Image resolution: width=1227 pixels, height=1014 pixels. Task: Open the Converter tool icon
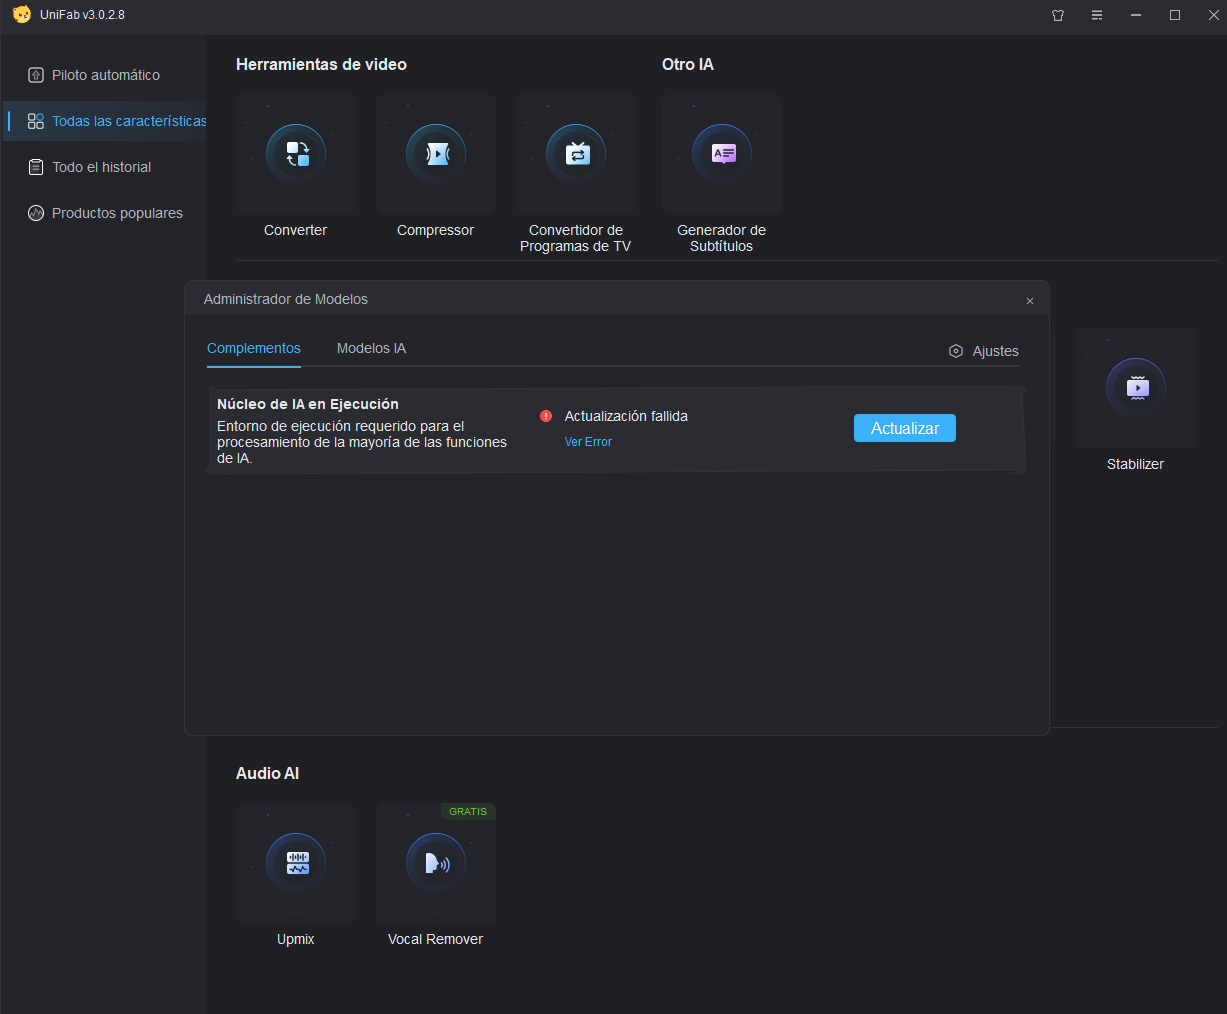point(296,154)
